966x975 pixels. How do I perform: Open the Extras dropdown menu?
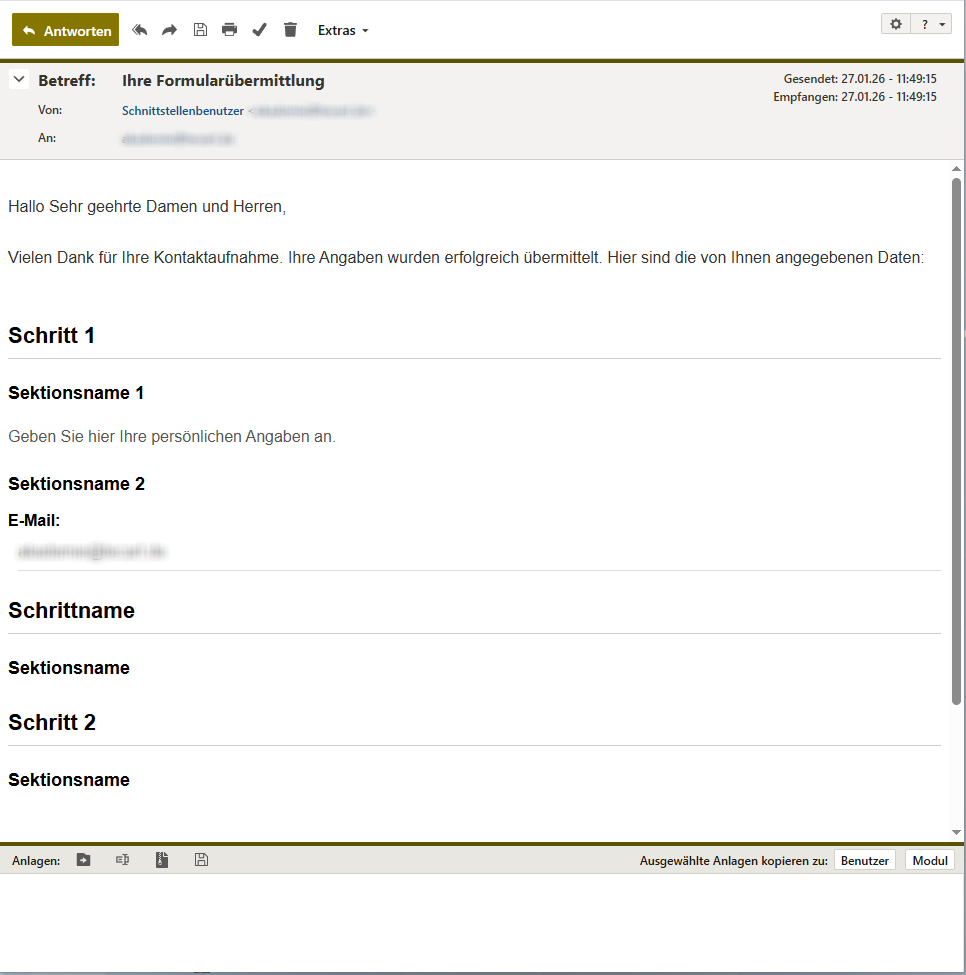tap(343, 30)
